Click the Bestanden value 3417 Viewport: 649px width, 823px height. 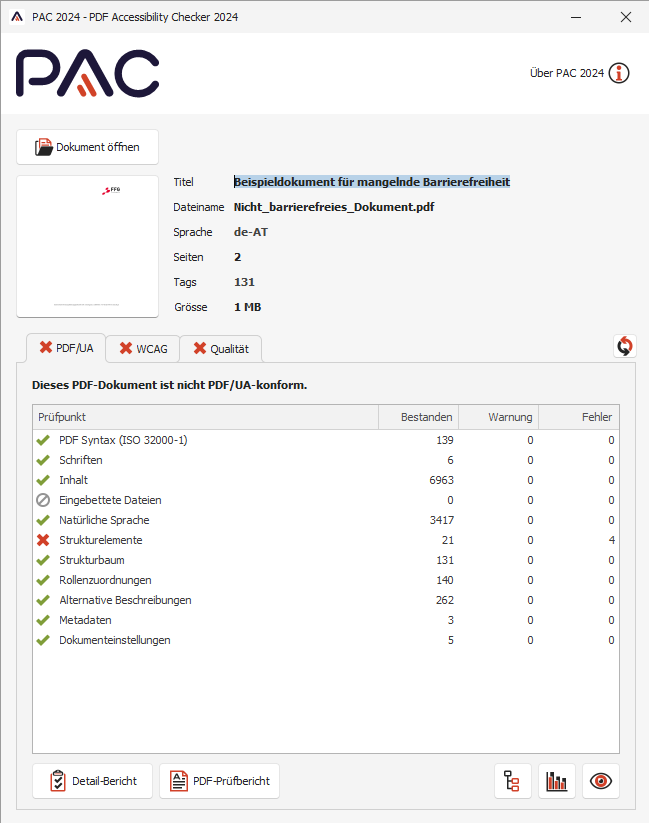[441, 520]
